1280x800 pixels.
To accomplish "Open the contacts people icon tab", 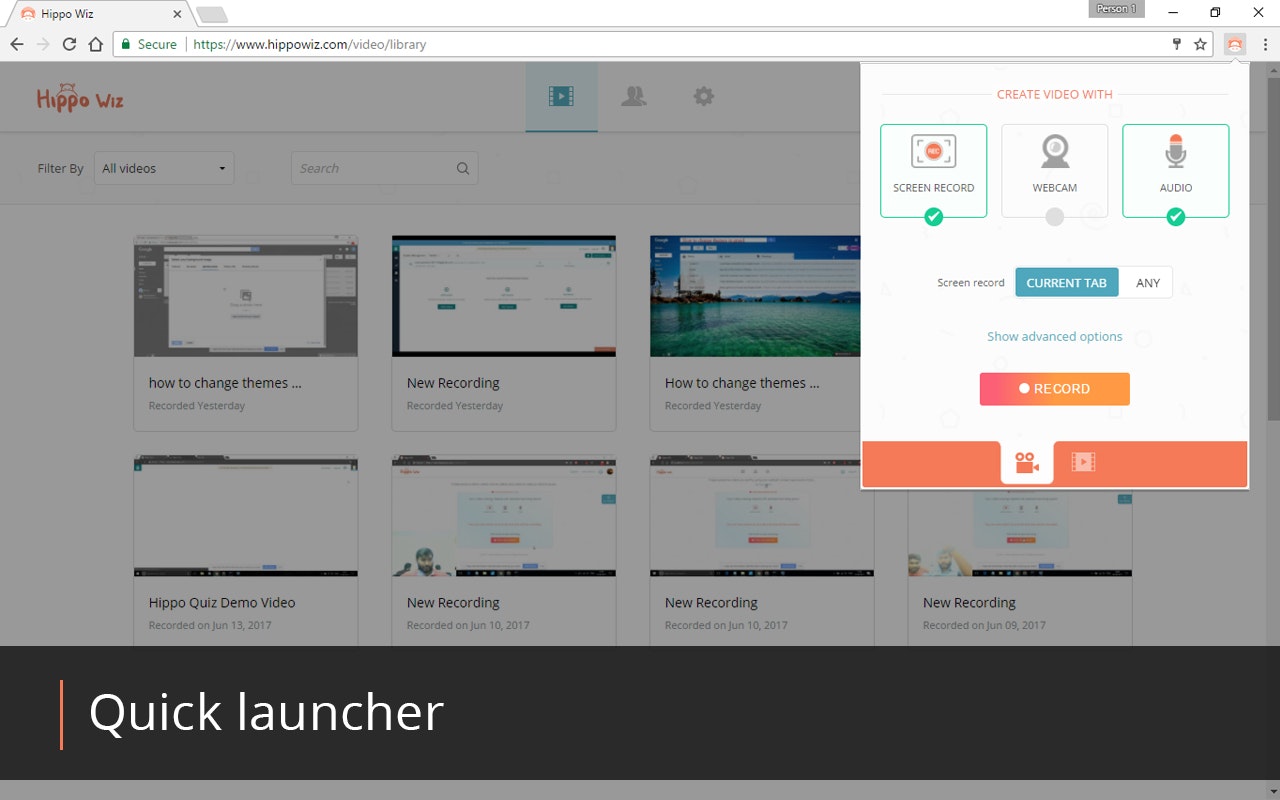I will (633, 96).
